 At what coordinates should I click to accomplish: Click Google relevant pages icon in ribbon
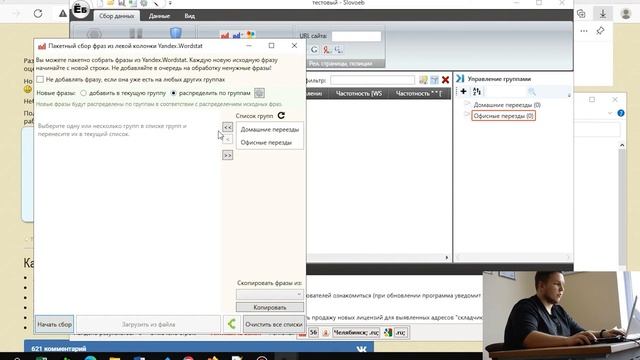(x=314, y=49)
